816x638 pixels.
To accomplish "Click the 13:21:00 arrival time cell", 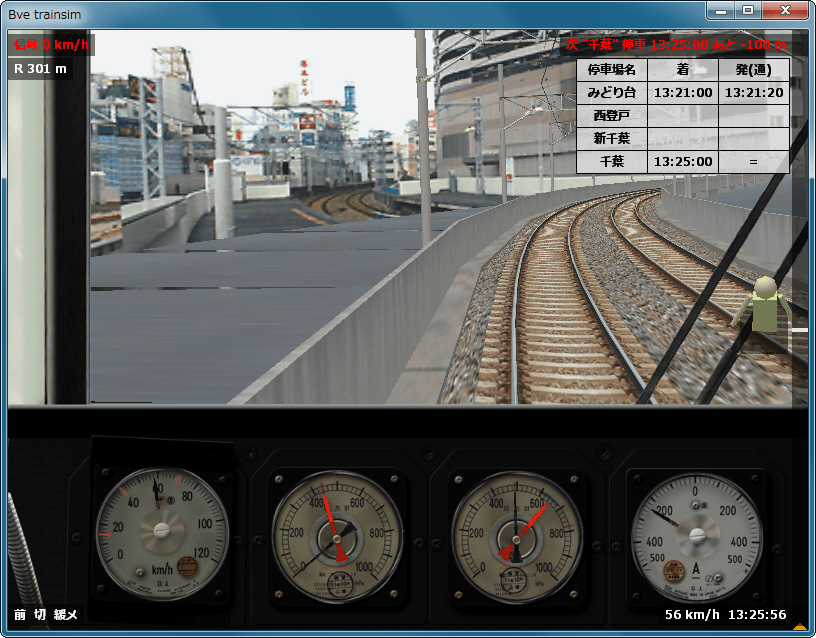I will [682, 93].
